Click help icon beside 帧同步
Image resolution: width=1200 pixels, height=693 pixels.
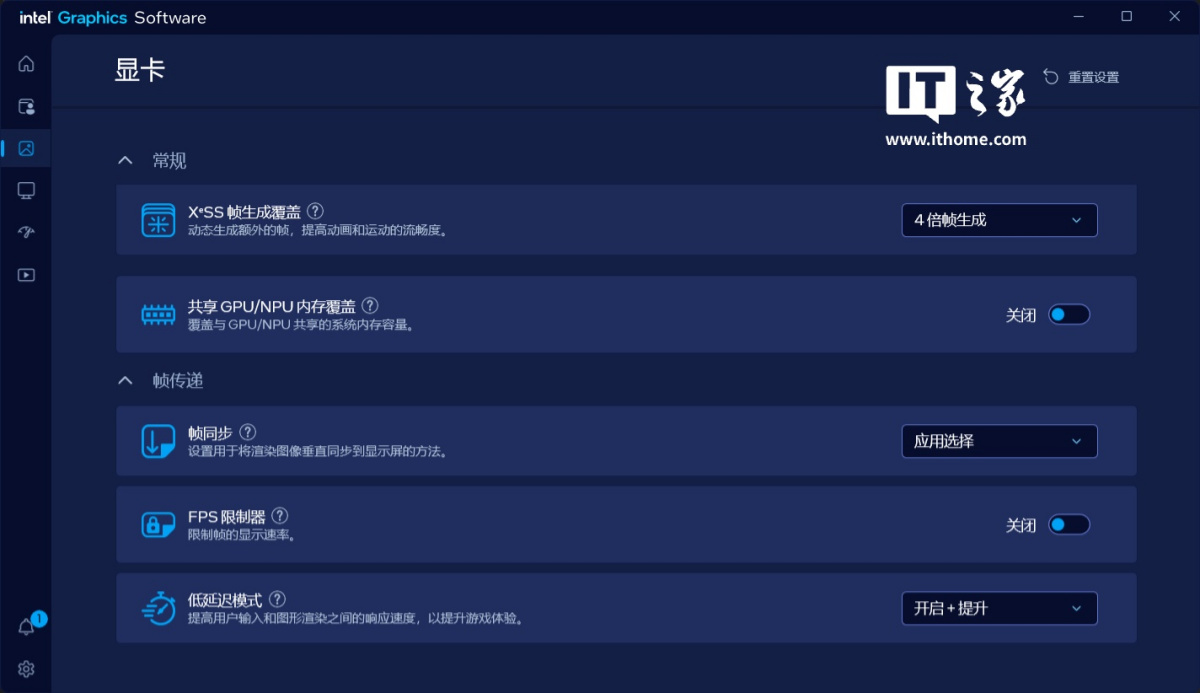(248, 432)
